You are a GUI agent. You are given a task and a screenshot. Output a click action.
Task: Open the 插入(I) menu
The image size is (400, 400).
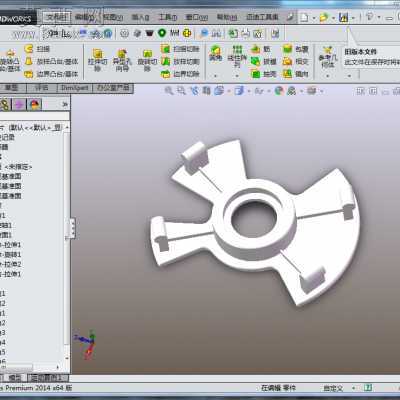point(141,17)
